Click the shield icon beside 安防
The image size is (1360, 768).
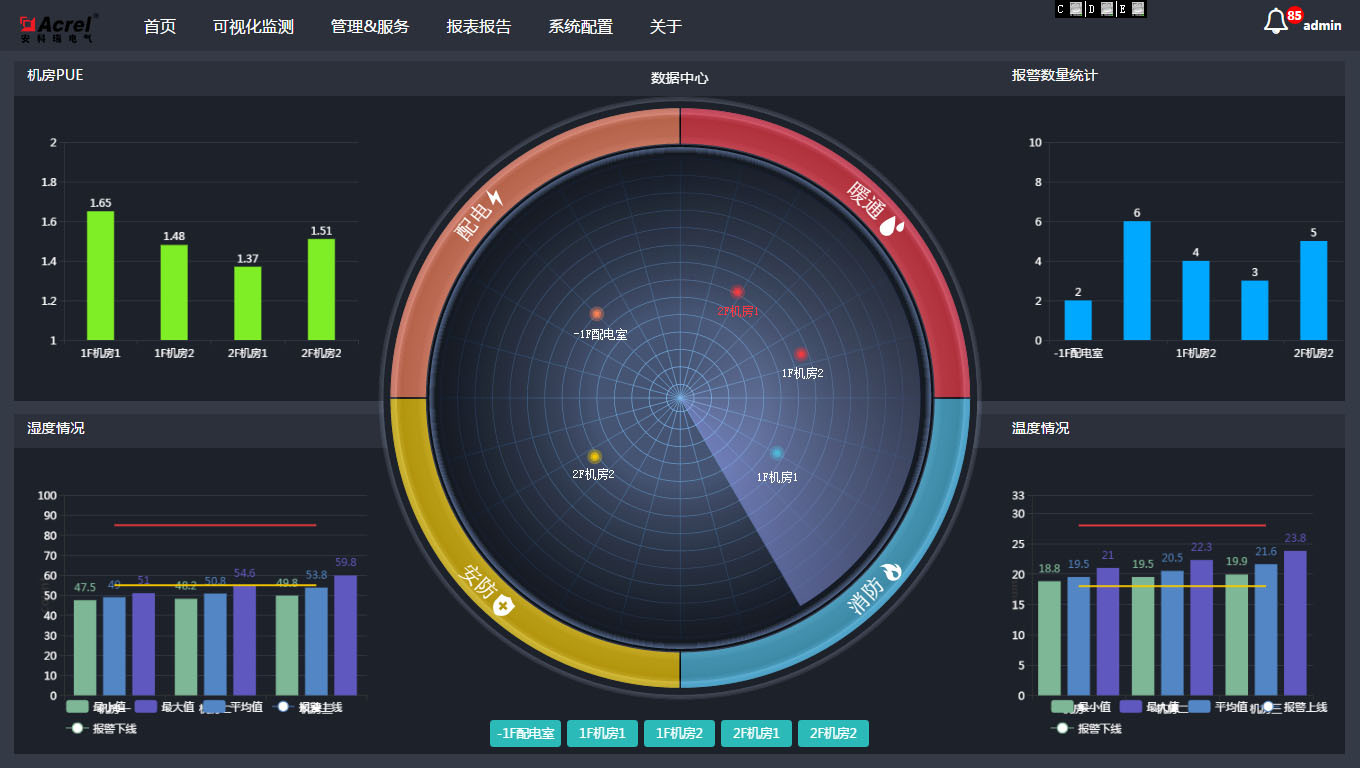click(502, 605)
